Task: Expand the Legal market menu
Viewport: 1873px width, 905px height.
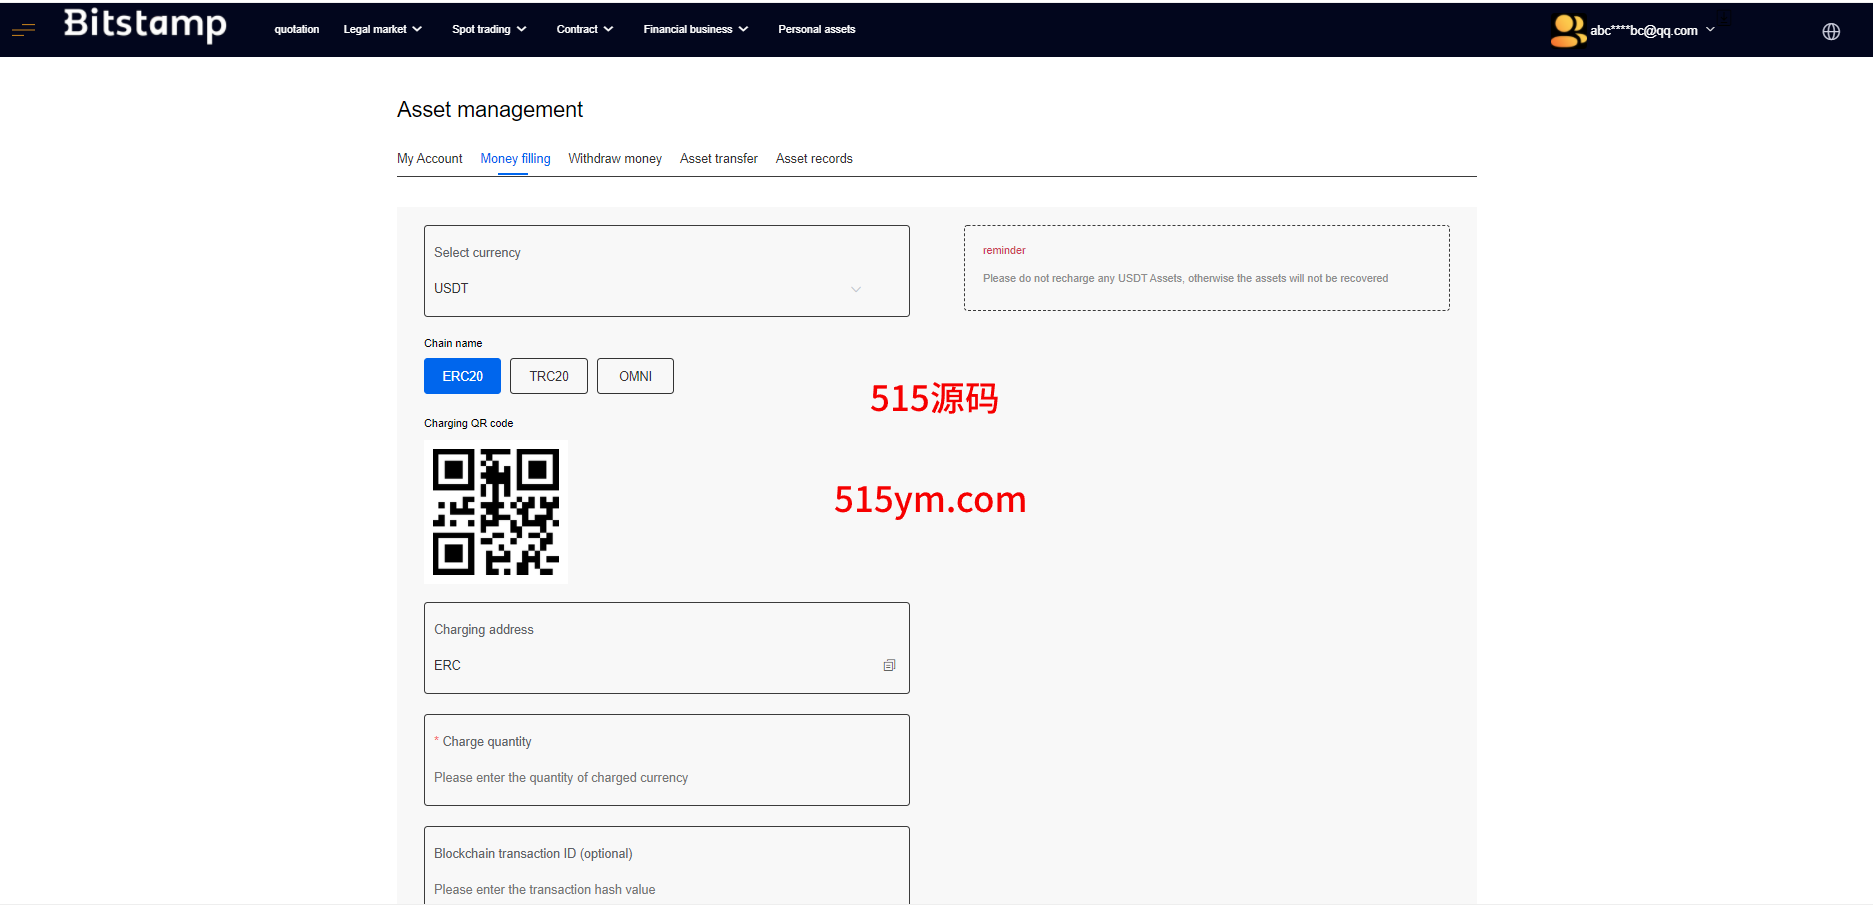Action: coord(382,29)
